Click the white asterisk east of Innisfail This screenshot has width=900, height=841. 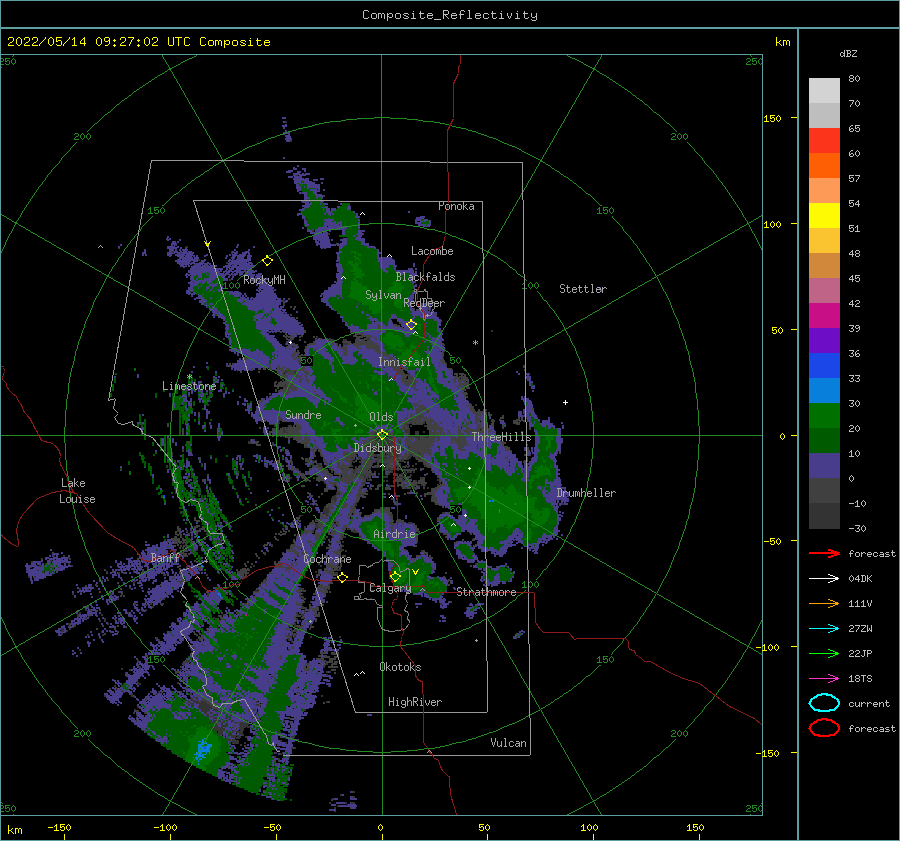point(475,343)
